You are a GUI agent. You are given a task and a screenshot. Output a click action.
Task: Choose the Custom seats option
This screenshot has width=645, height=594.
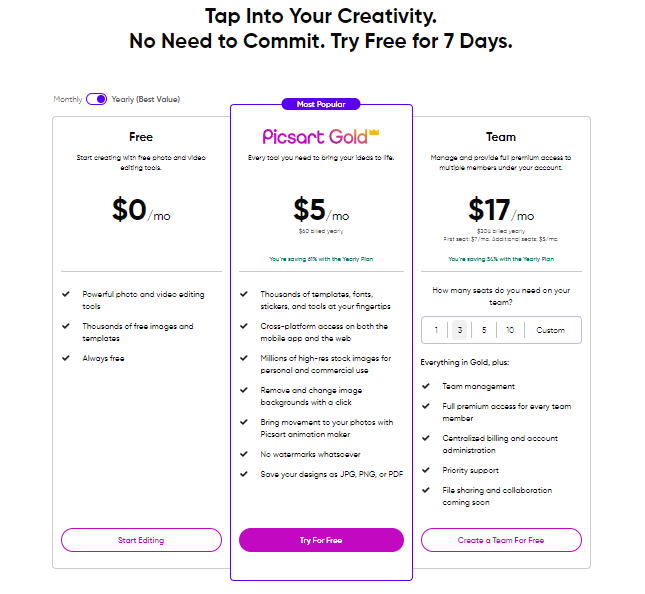point(550,330)
